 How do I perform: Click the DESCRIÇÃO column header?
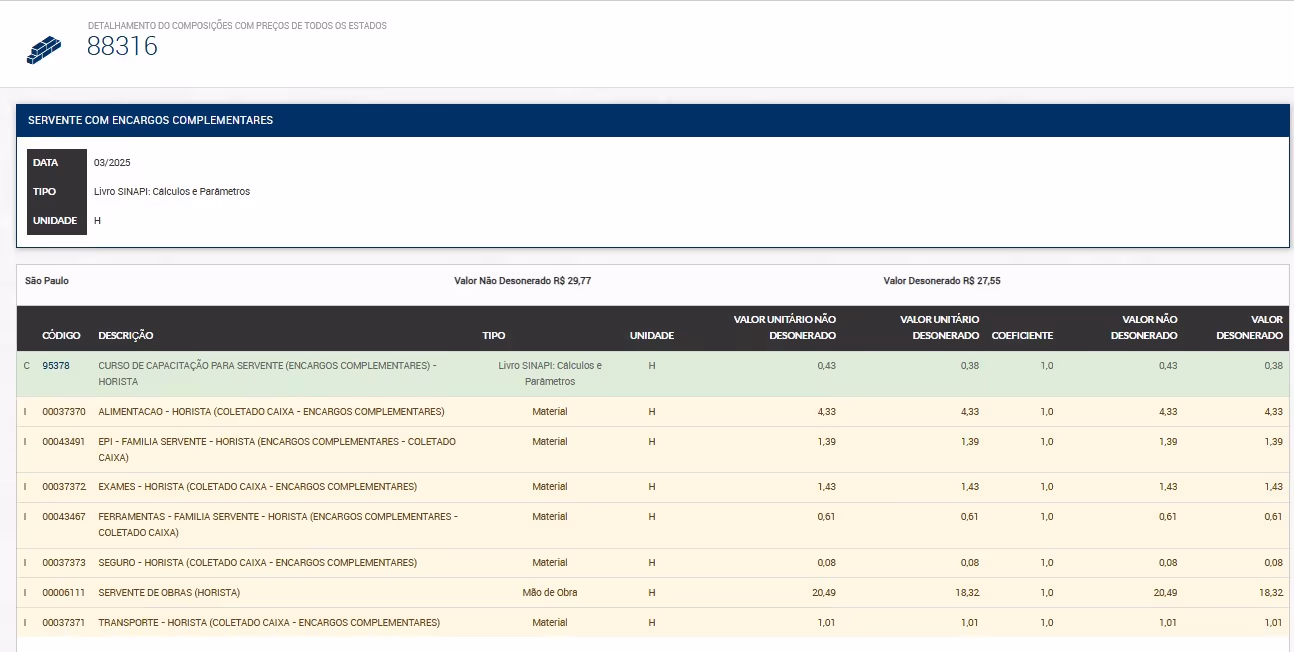click(126, 336)
